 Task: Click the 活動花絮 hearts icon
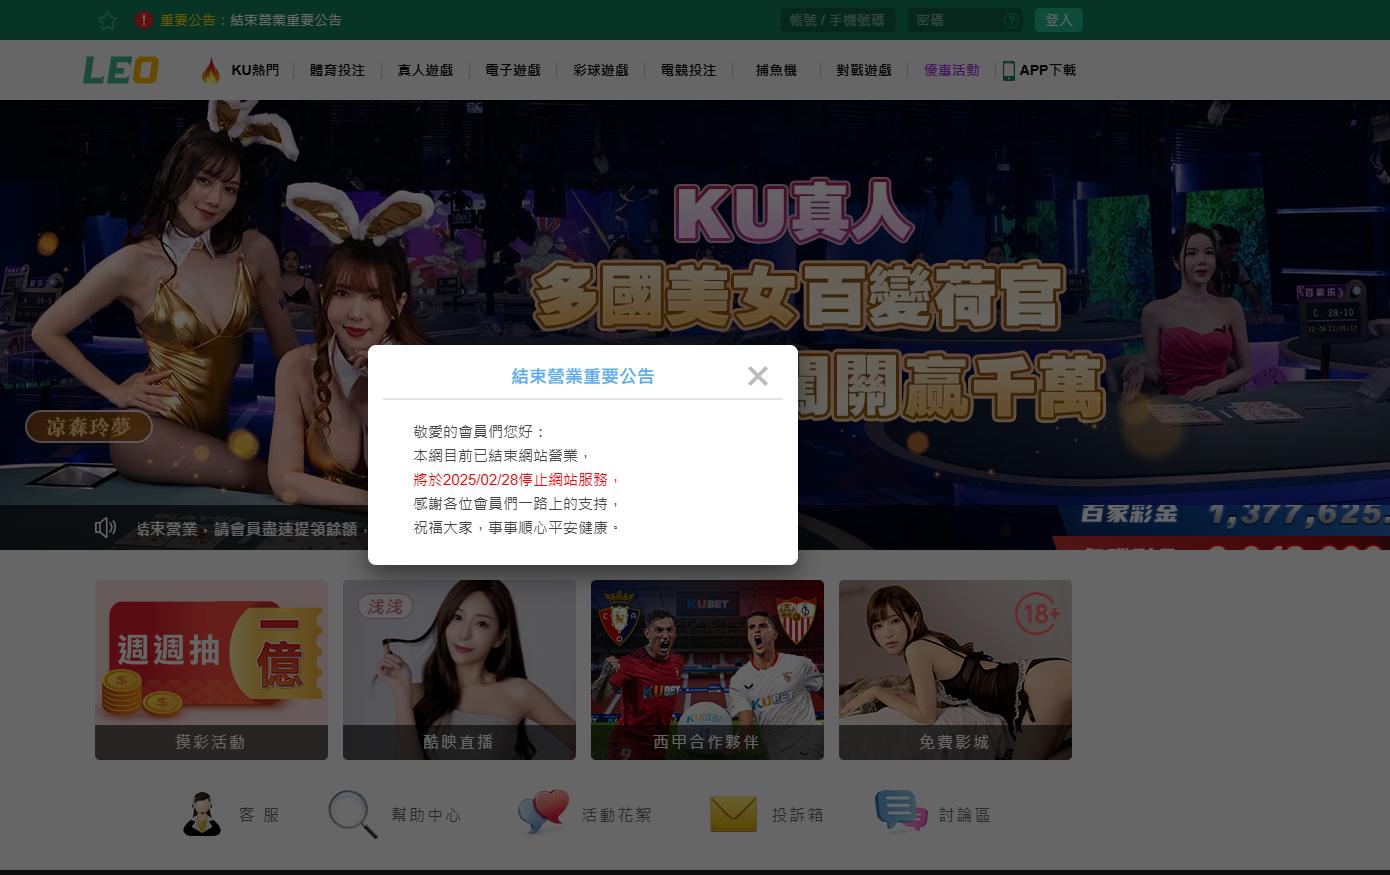pyautogui.click(x=543, y=812)
